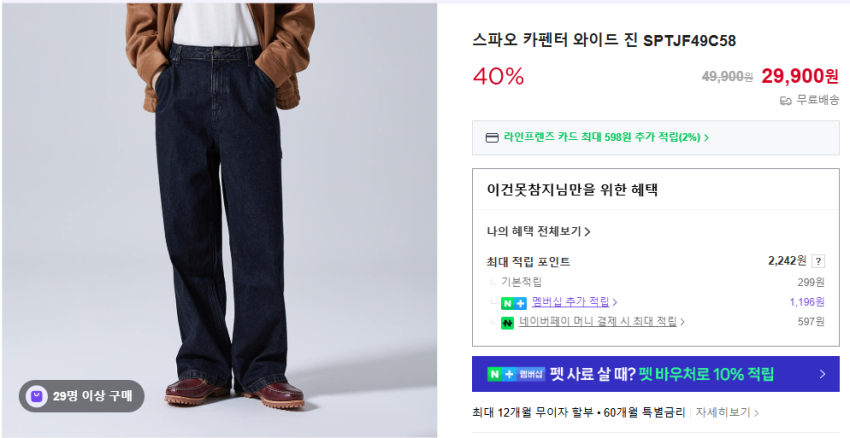Click the purple shopping bag purchase icon
Viewport: 850px width, 438px height.
(36, 396)
